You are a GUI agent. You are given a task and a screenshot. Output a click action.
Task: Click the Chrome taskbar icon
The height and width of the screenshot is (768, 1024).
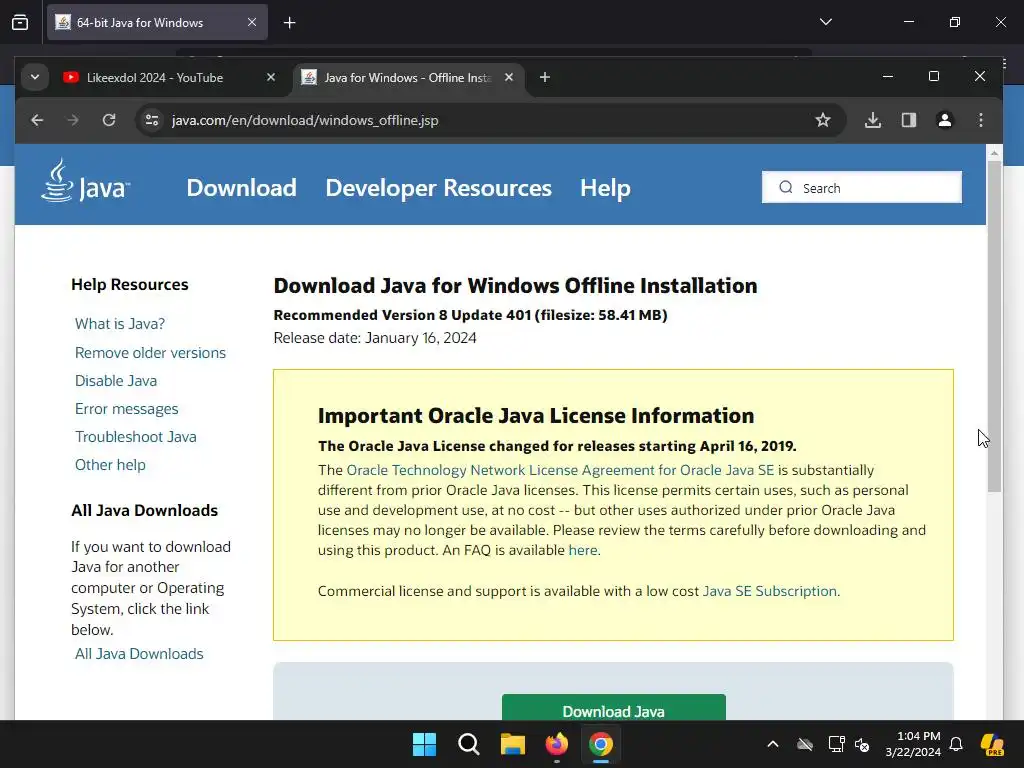[x=600, y=744]
